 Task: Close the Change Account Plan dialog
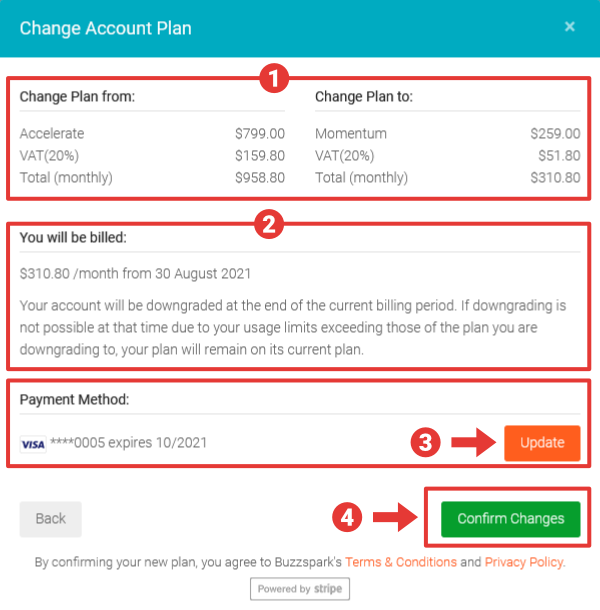pos(570,27)
